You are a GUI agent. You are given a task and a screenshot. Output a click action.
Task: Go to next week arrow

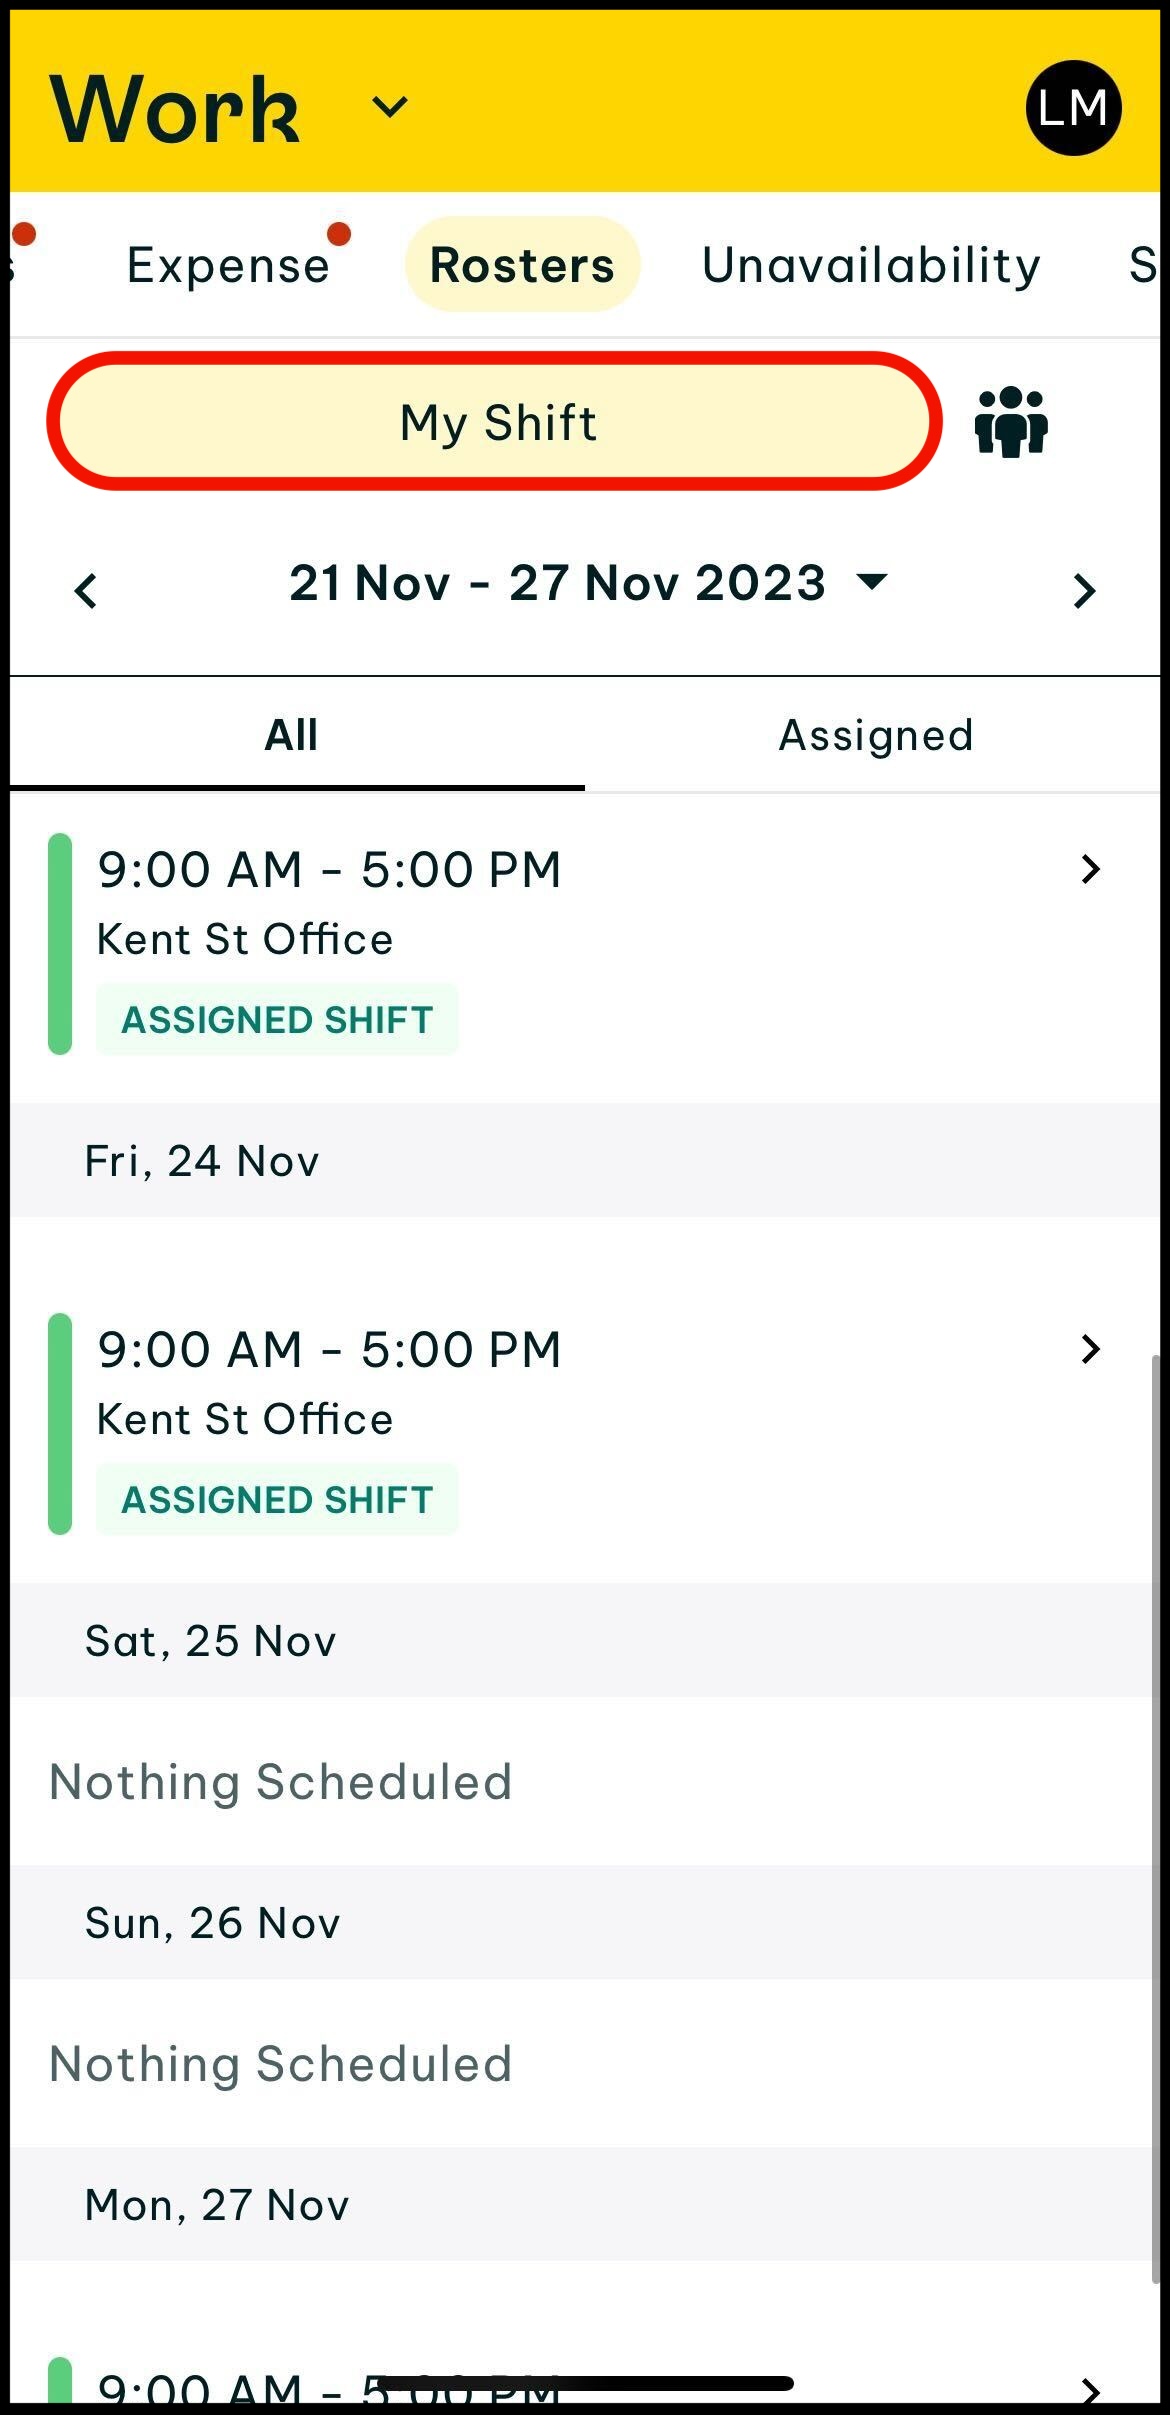[x=1084, y=590]
